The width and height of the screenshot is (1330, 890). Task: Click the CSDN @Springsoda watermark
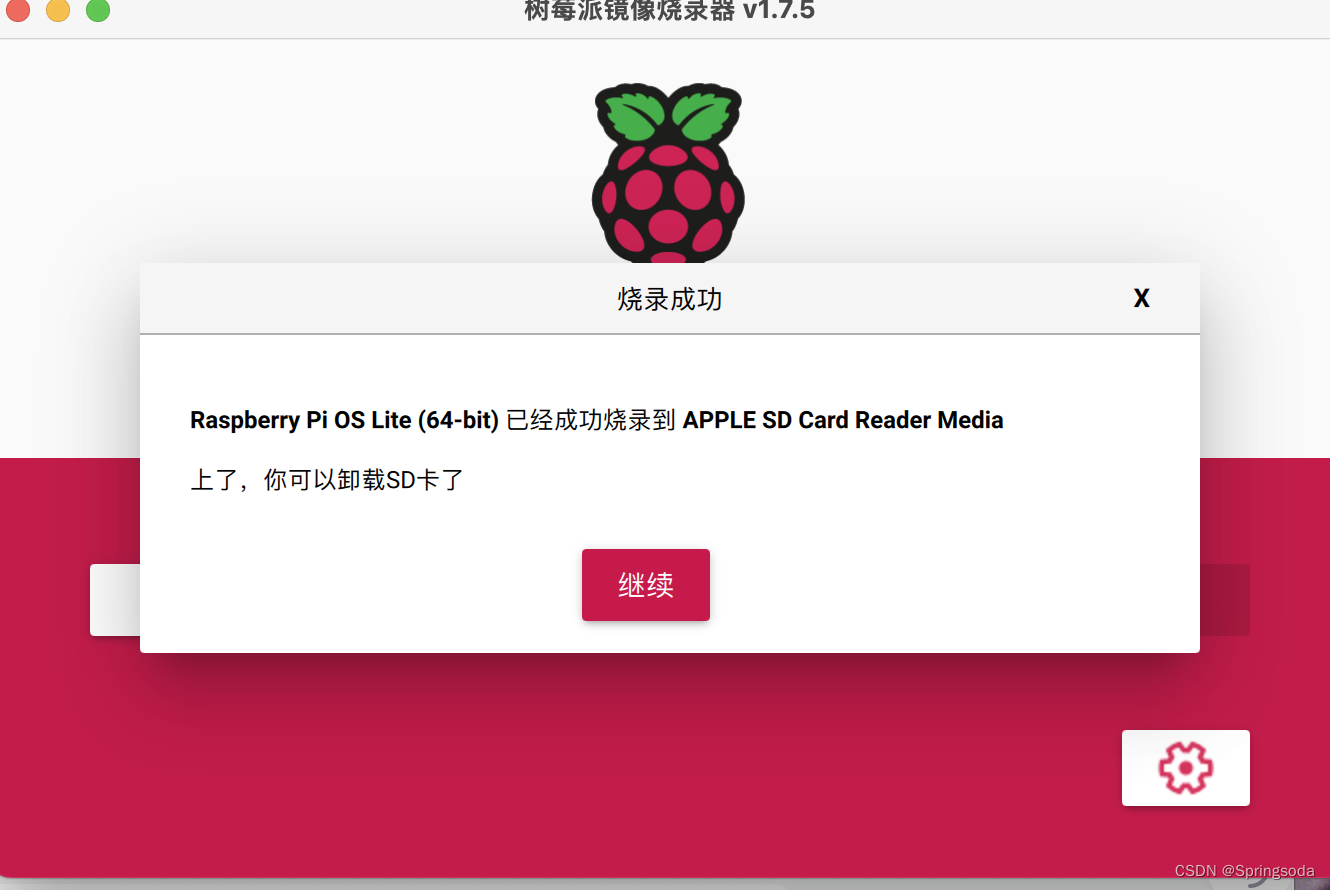pyautogui.click(x=1245, y=871)
